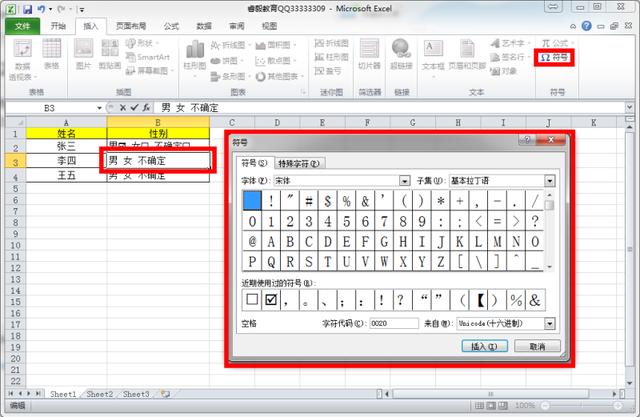Viewport: 640px width, 417px height.
Task: Select the checked box symbol in recent symbols
Action: [271, 300]
